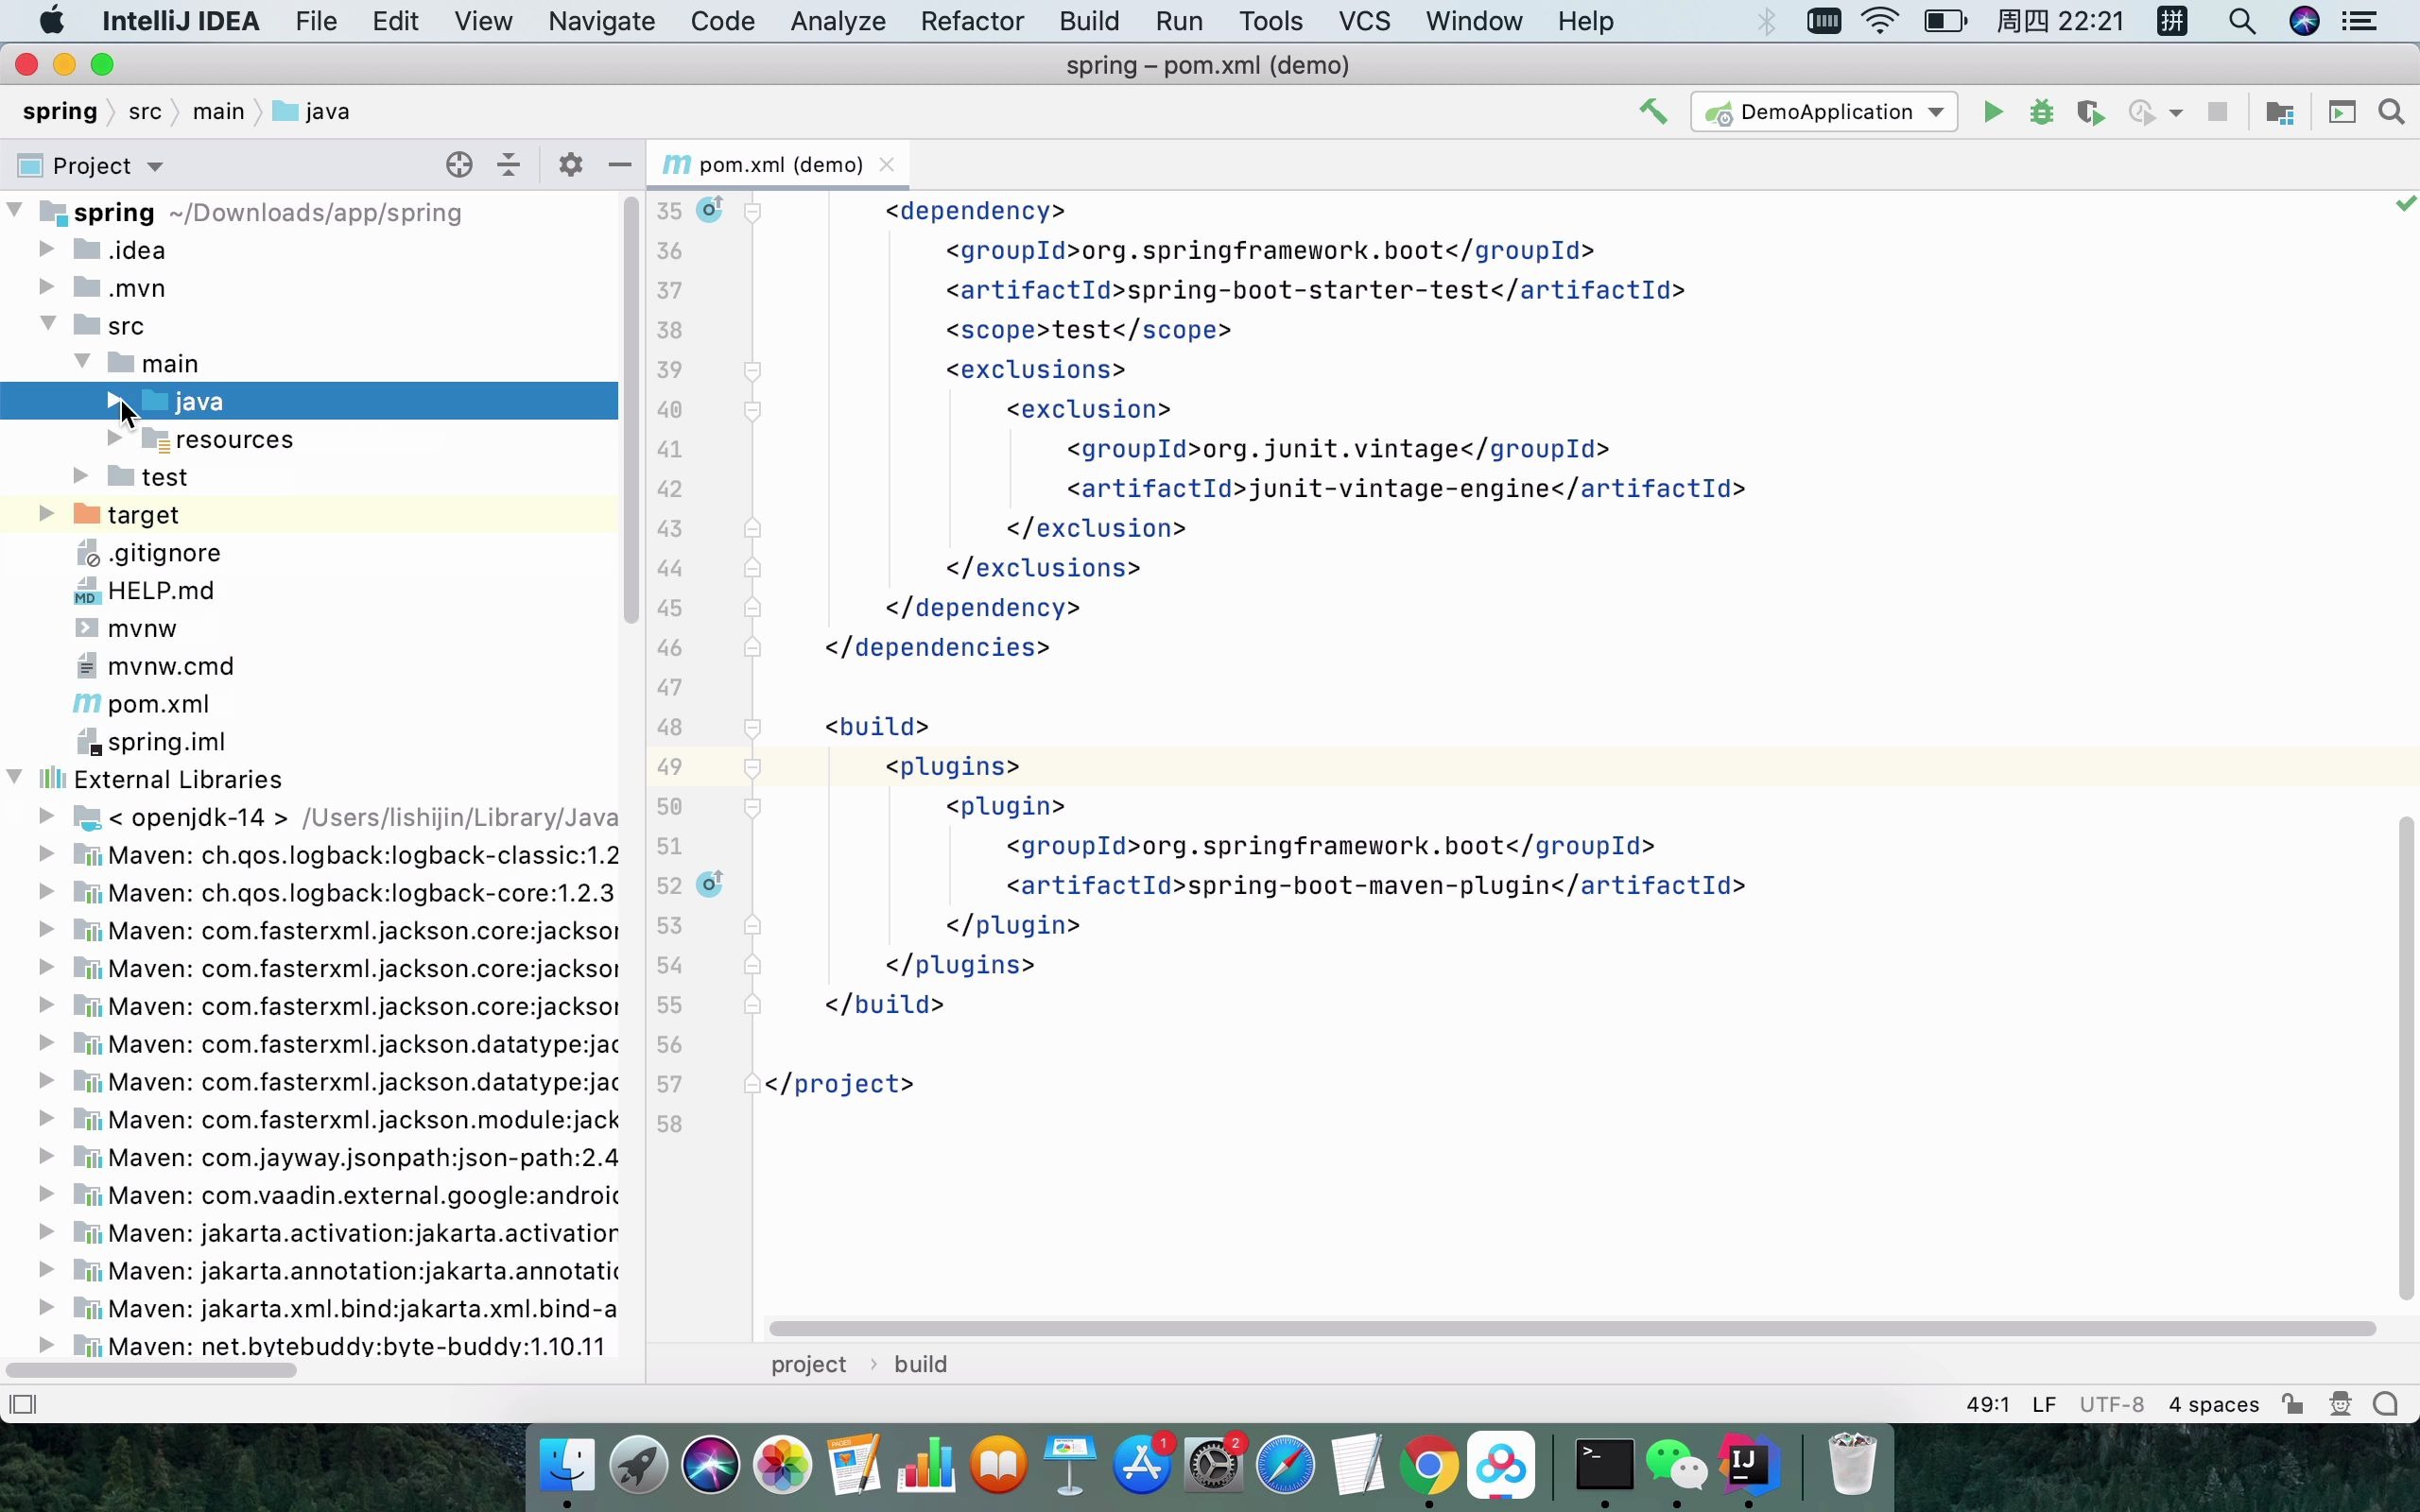Viewport: 2420px width, 1512px height.
Task: Expand the target folder
Action: tap(46, 514)
